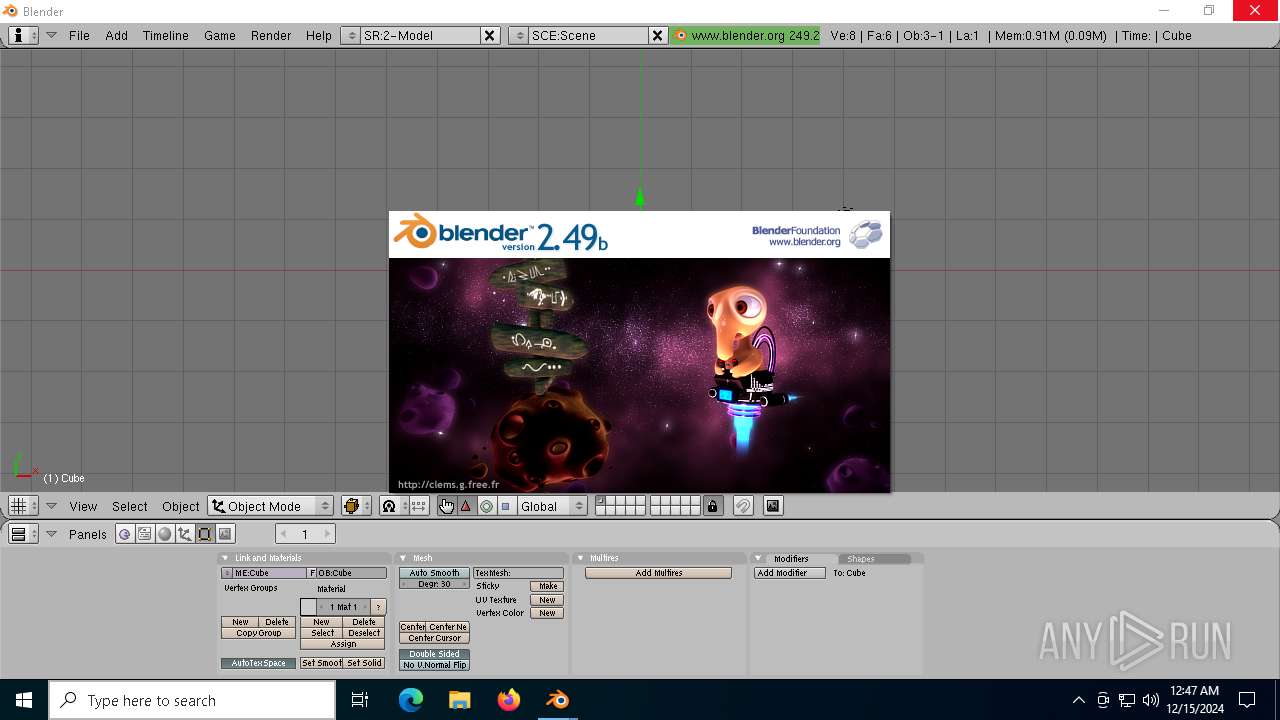
Task: Switch to Editing context panels icon
Action: coord(205,534)
